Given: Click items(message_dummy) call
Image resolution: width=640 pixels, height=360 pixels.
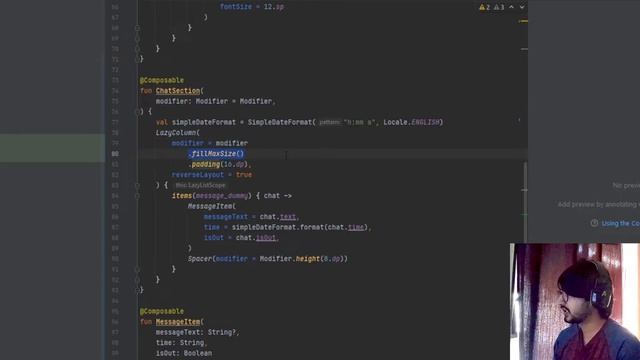Looking at the screenshot, I should [211, 196].
